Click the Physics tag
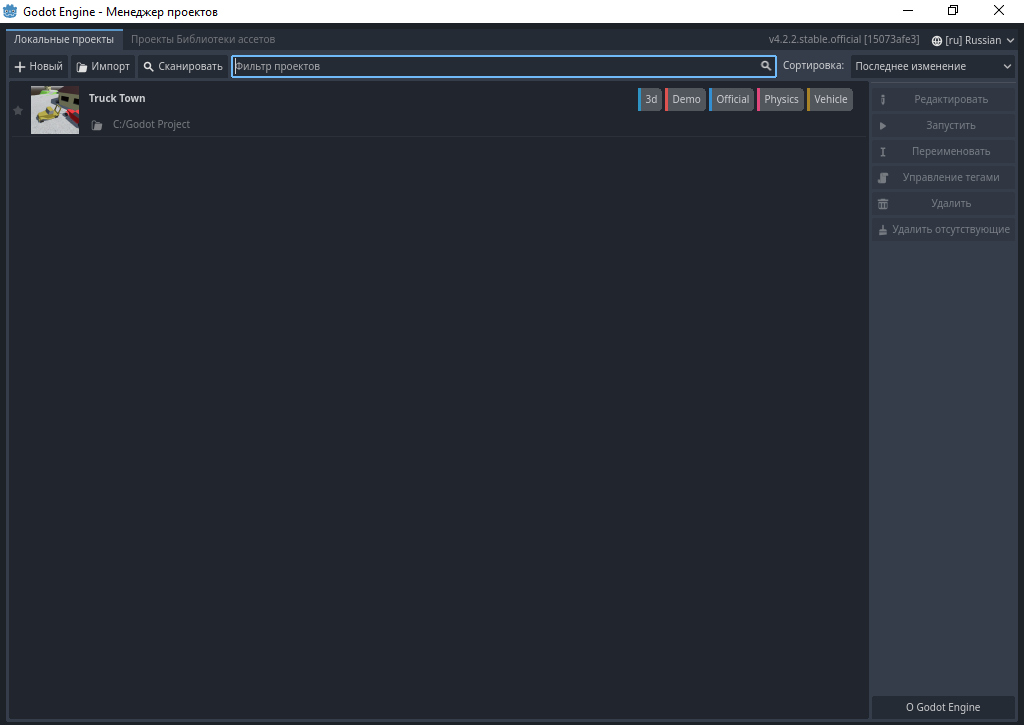The image size is (1024, 725). (x=781, y=99)
